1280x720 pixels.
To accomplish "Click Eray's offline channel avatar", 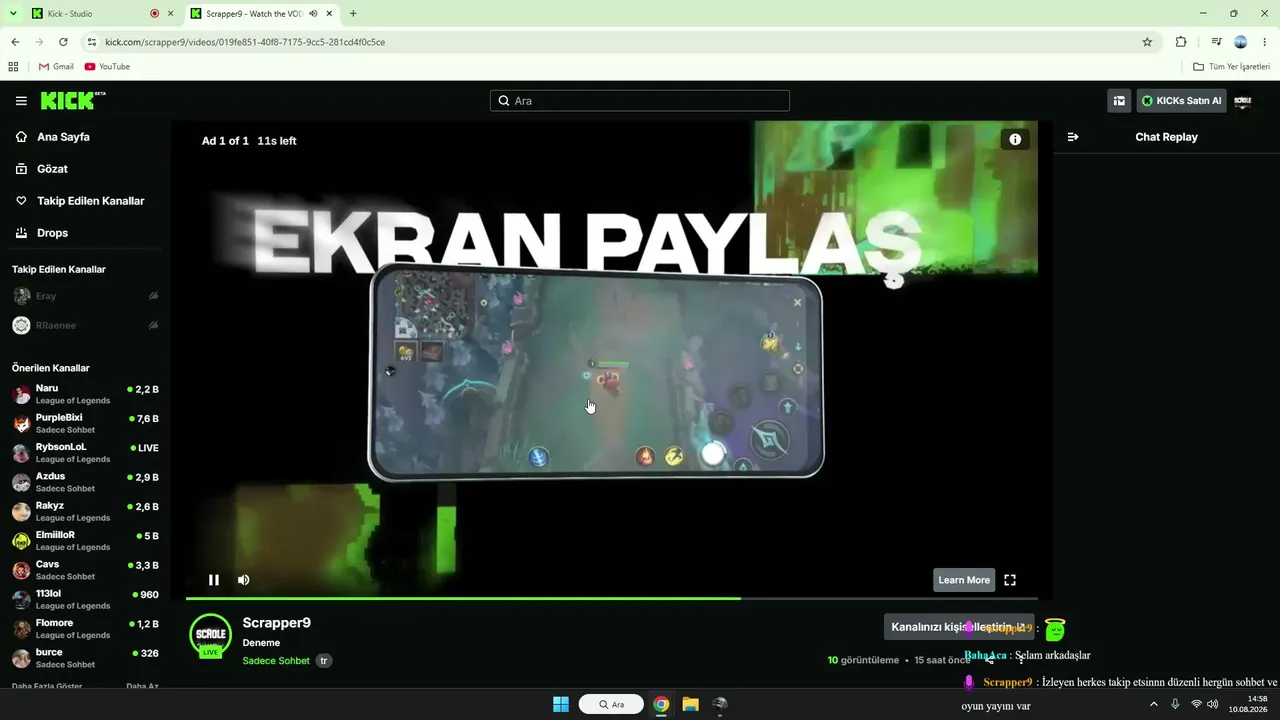I will click(x=21, y=296).
